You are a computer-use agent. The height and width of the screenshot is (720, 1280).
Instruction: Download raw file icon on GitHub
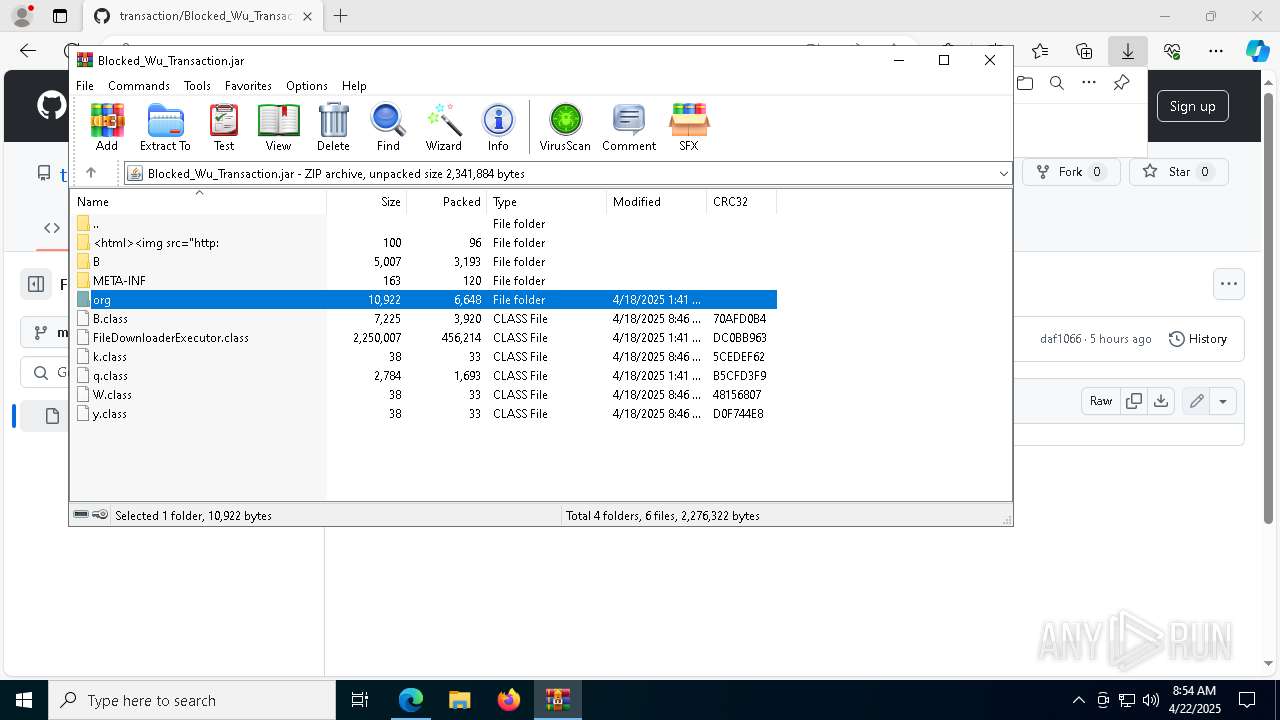1160,401
